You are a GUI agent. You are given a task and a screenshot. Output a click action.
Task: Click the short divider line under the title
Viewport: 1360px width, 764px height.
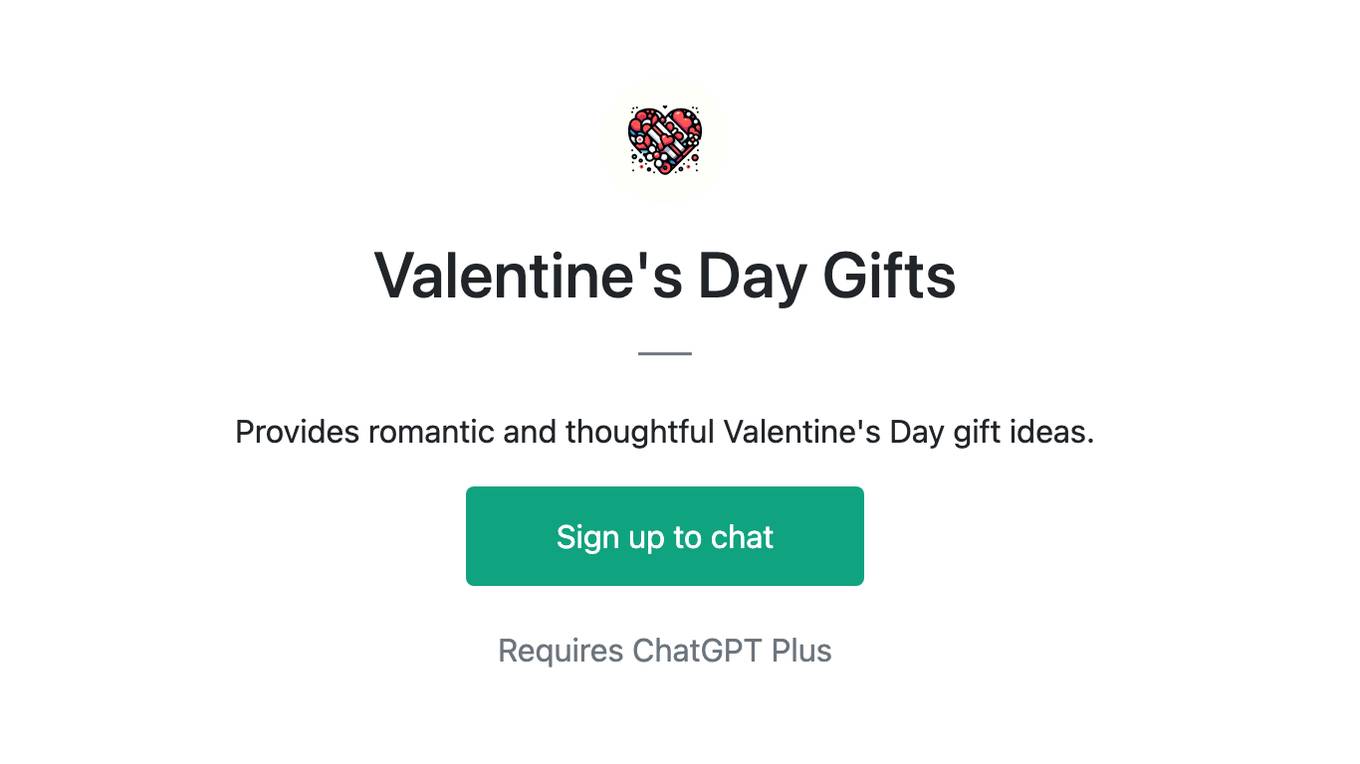coord(665,353)
